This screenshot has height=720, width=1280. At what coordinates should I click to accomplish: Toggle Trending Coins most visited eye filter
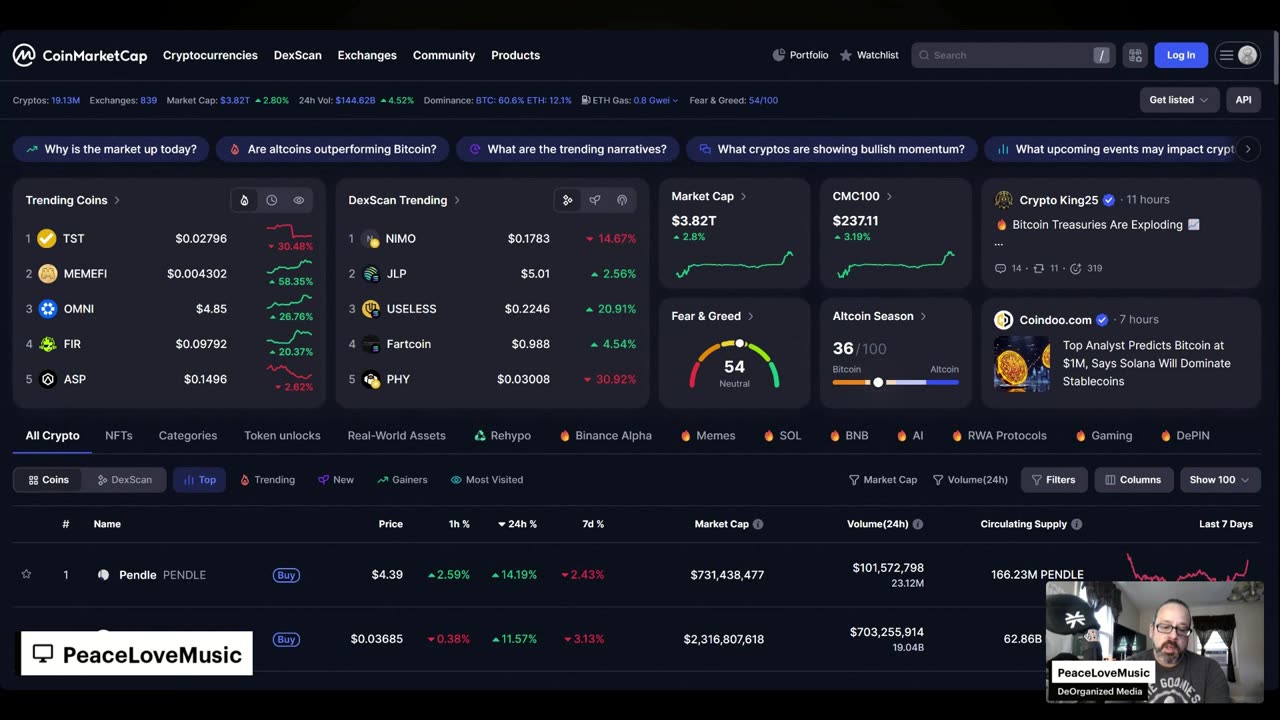[298, 200]
